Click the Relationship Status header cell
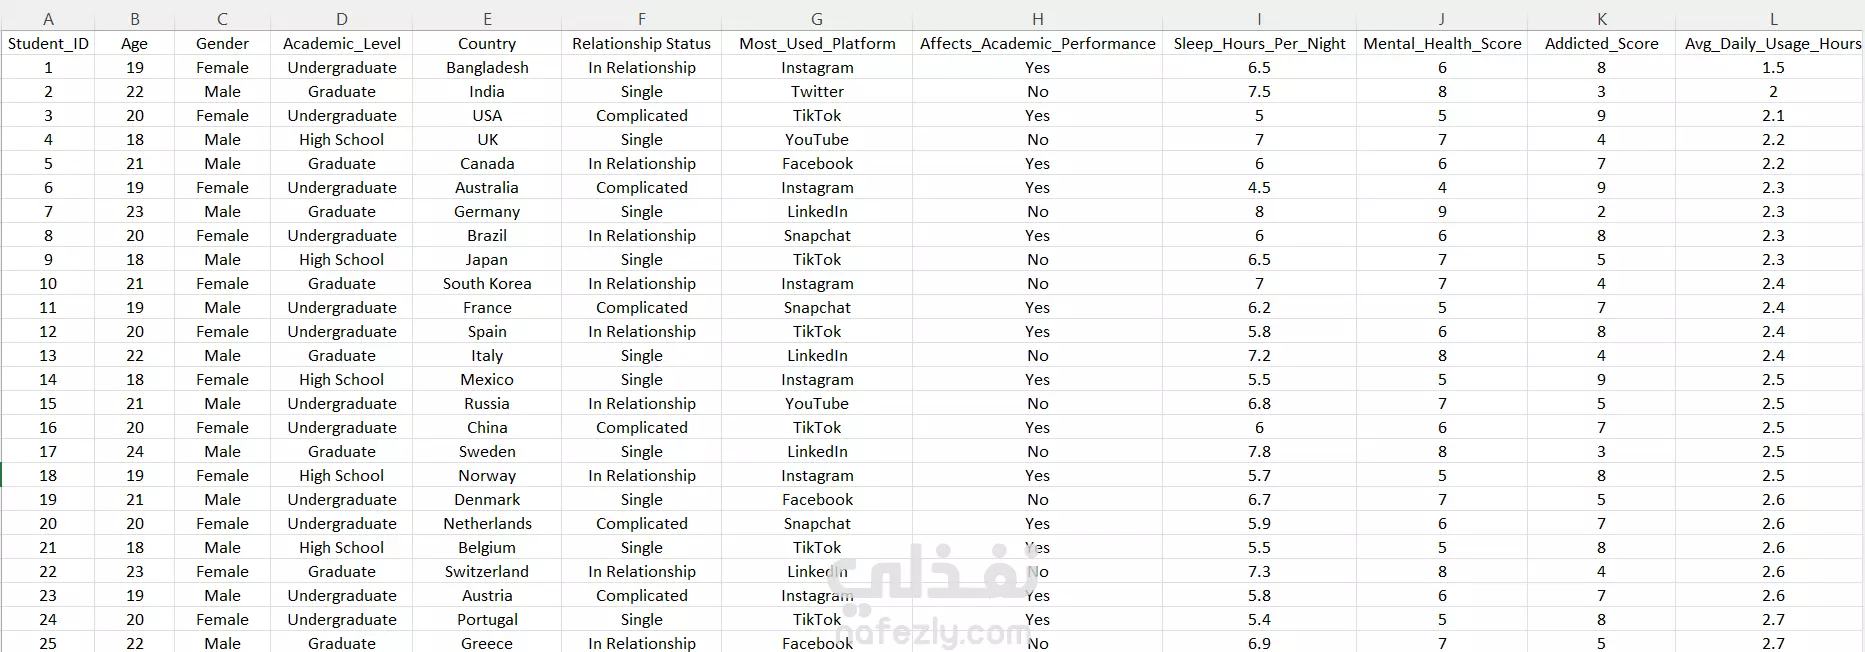Image resolution: width=1865 pixels, height=652 pixels. (x=641, y=43)
